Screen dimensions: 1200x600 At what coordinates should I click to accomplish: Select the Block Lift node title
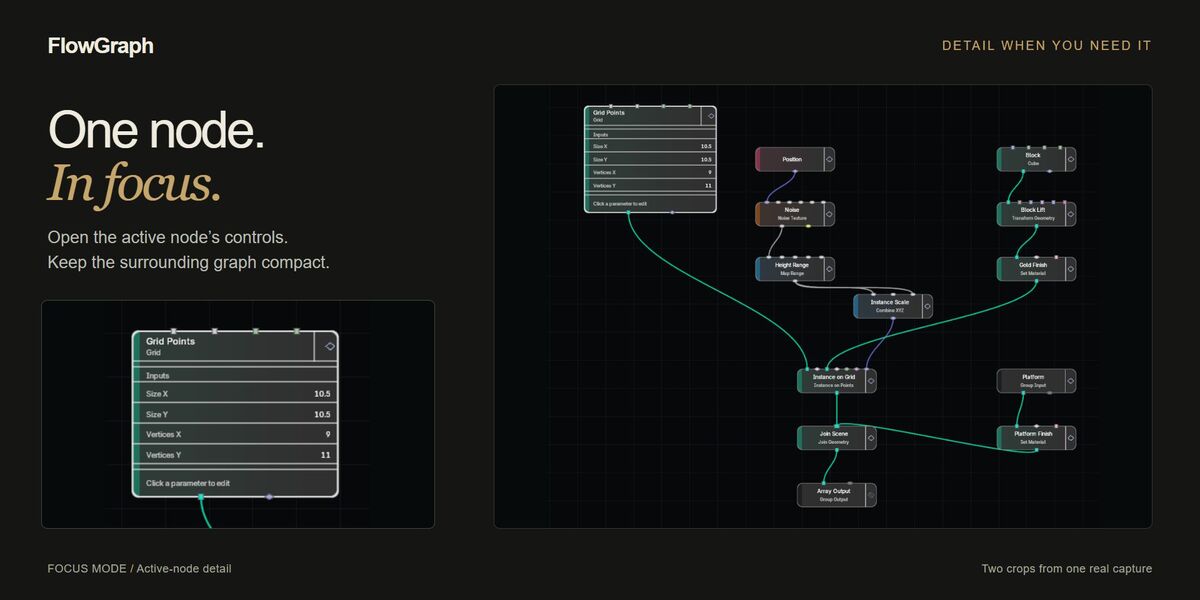point(1033,210)
